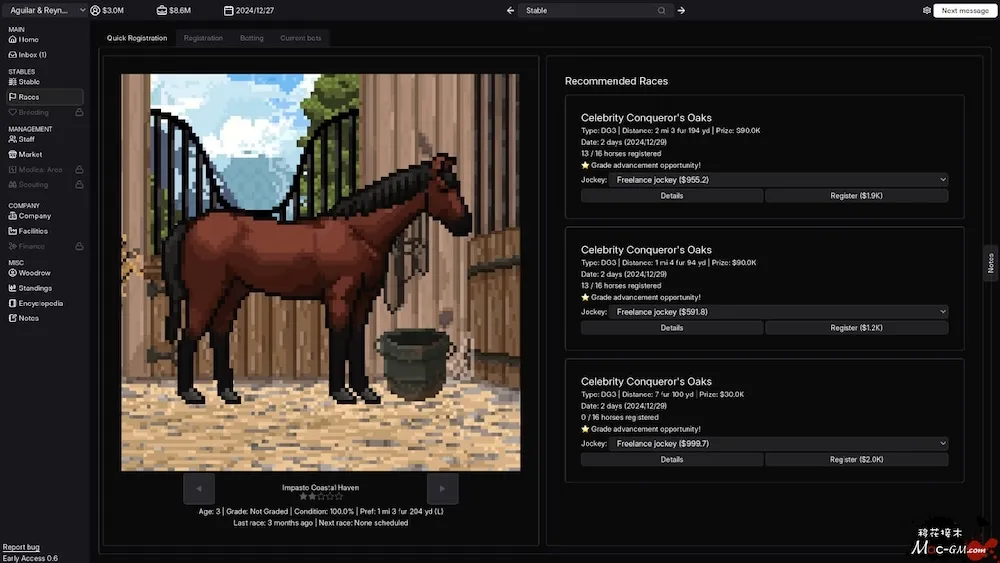Click the search magnifier icon
Screen dimensions: 1000x563
click(x=661, y=10)
